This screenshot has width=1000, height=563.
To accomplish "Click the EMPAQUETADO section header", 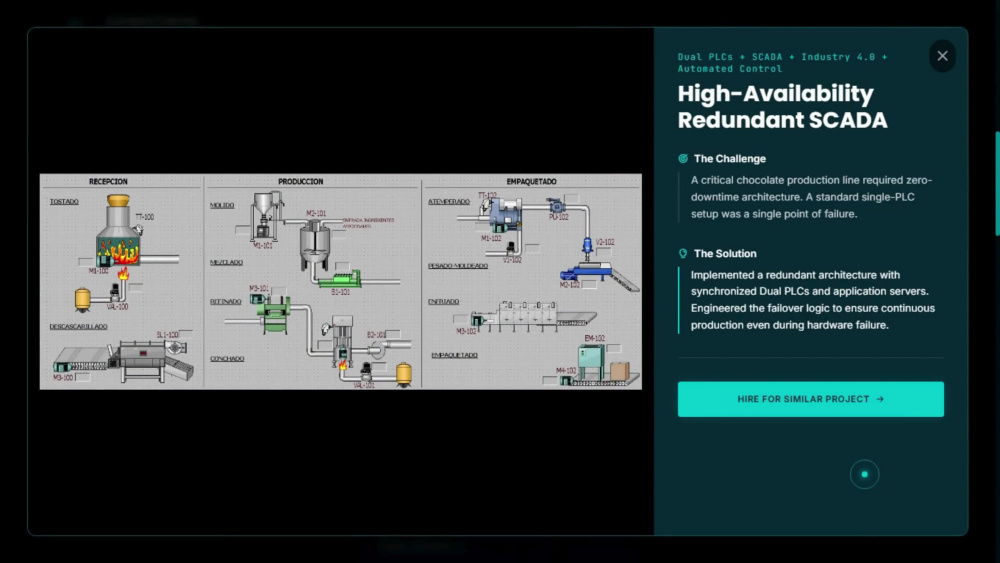I will click(531, 182).
